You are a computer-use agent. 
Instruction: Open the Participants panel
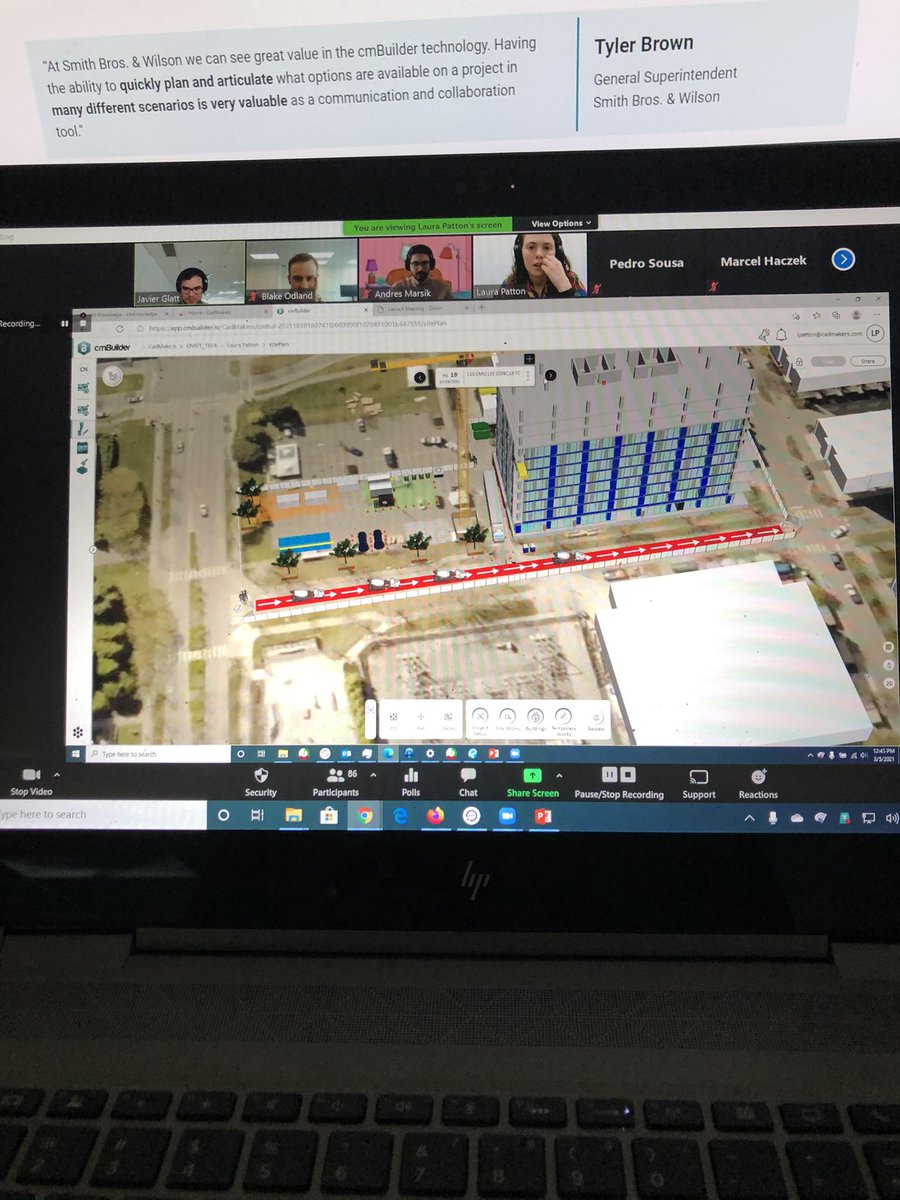335,782
